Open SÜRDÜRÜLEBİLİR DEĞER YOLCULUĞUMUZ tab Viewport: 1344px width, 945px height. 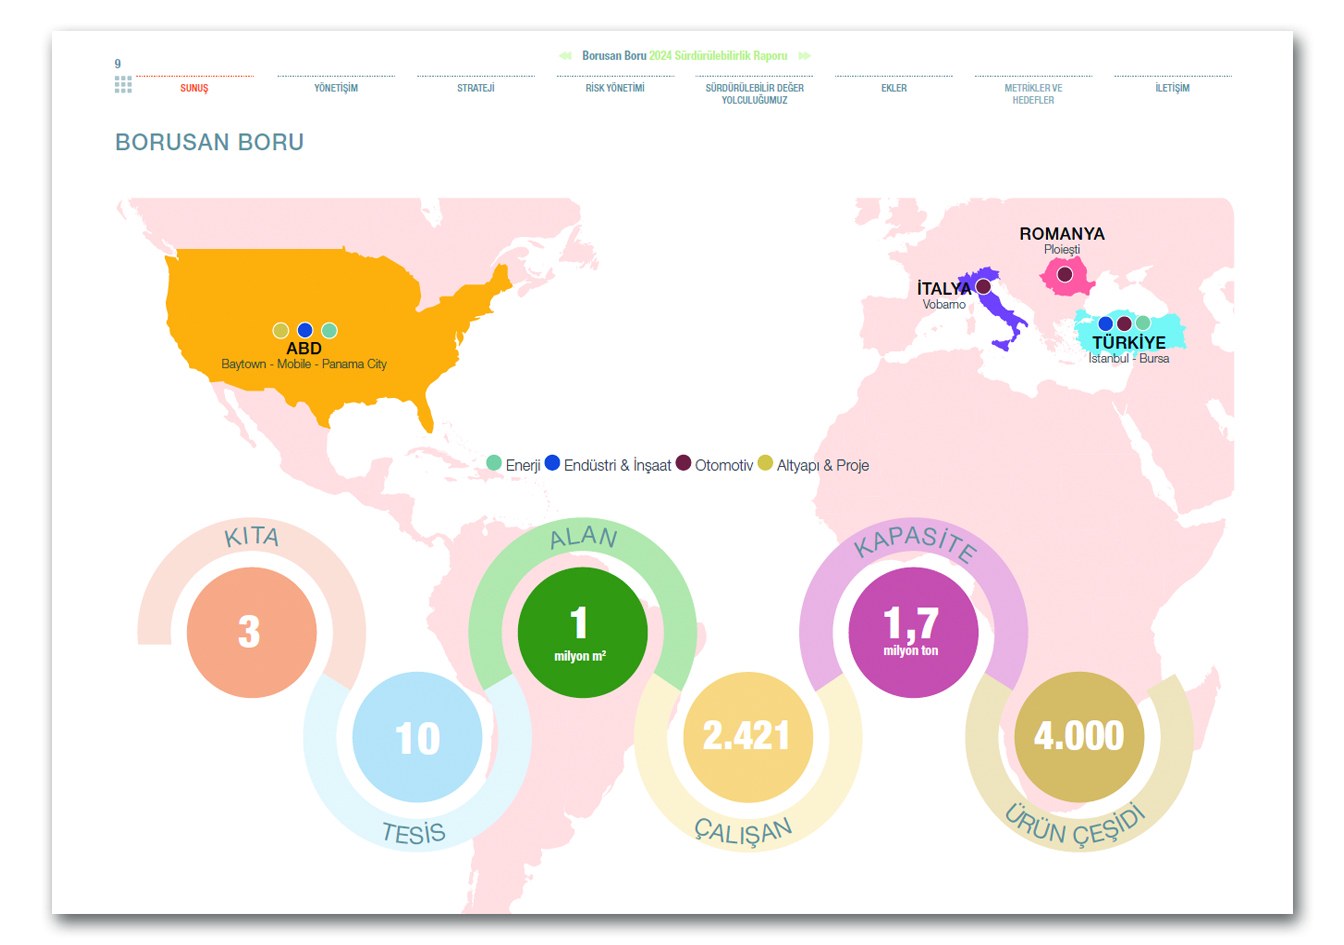point(755,94)
